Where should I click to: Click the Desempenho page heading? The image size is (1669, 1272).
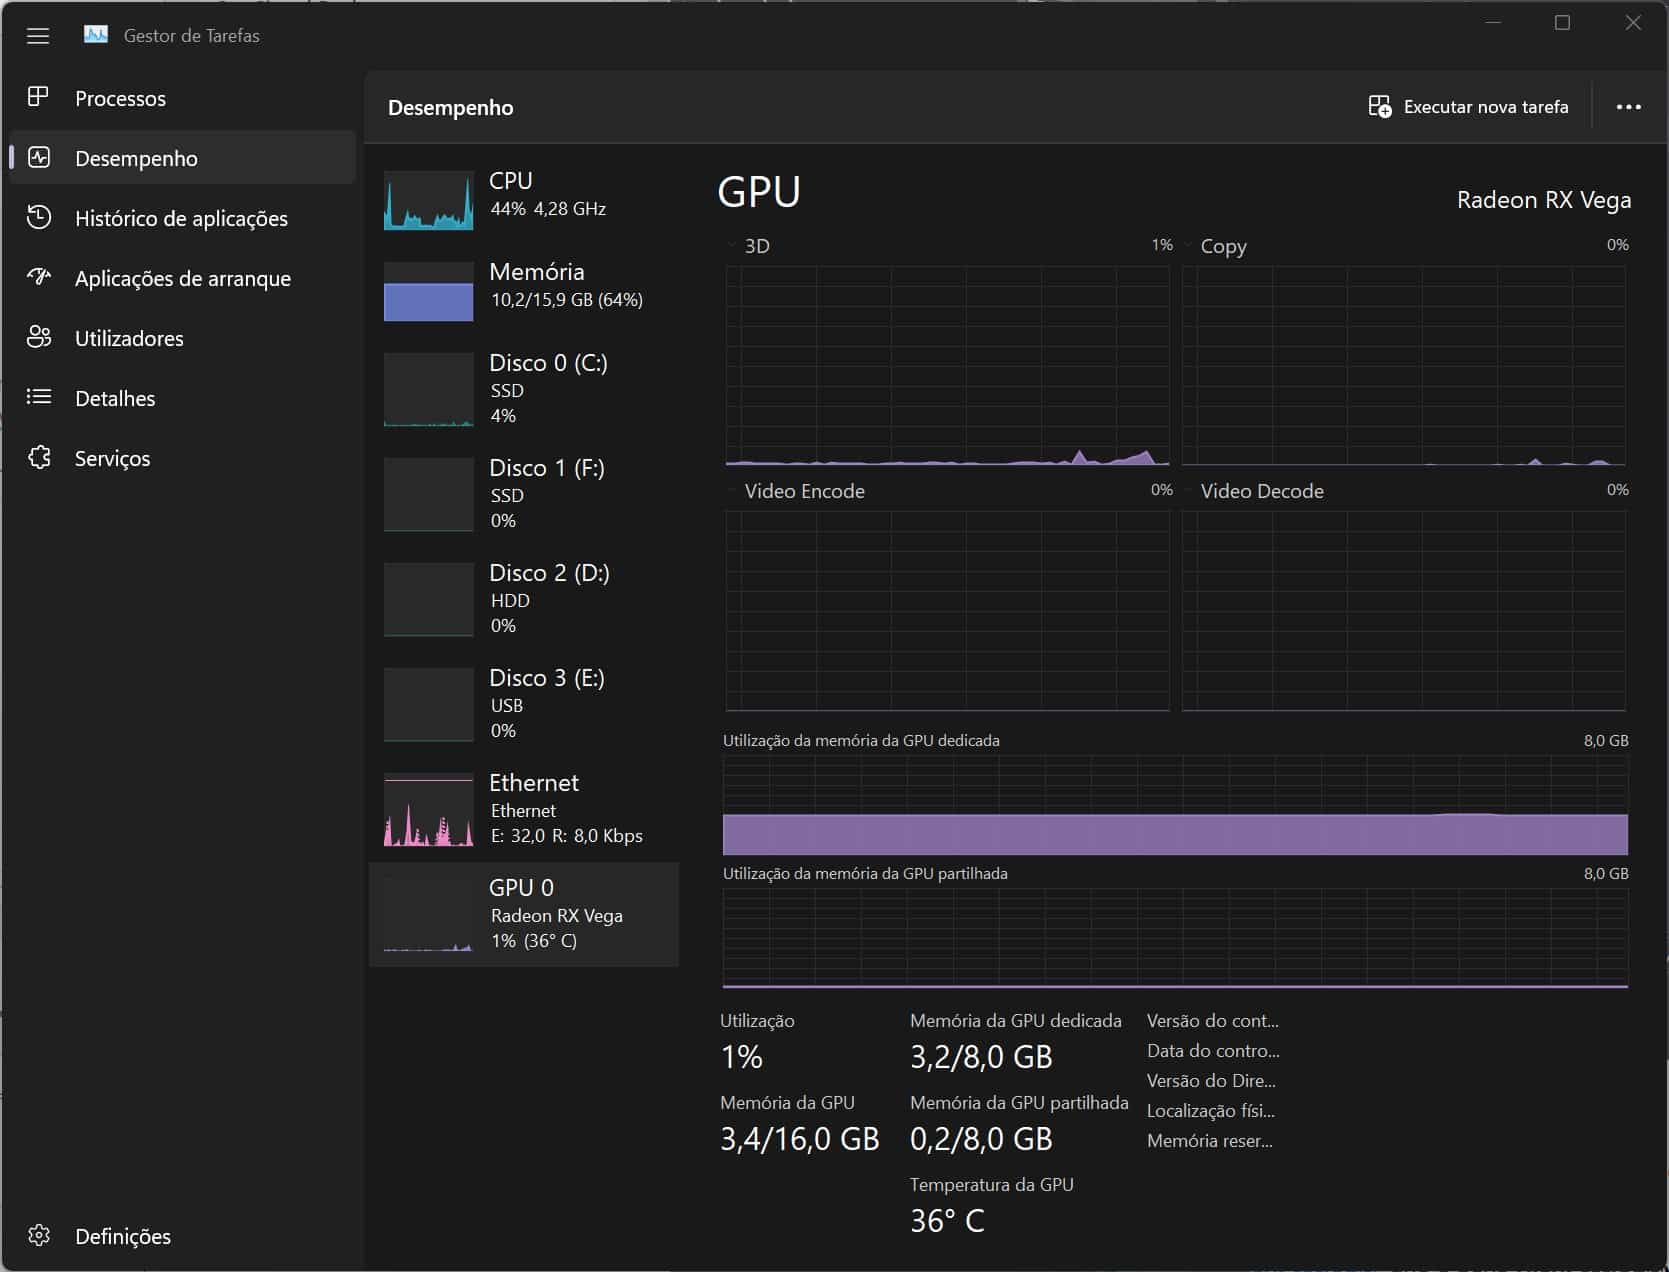click(450, 108)
